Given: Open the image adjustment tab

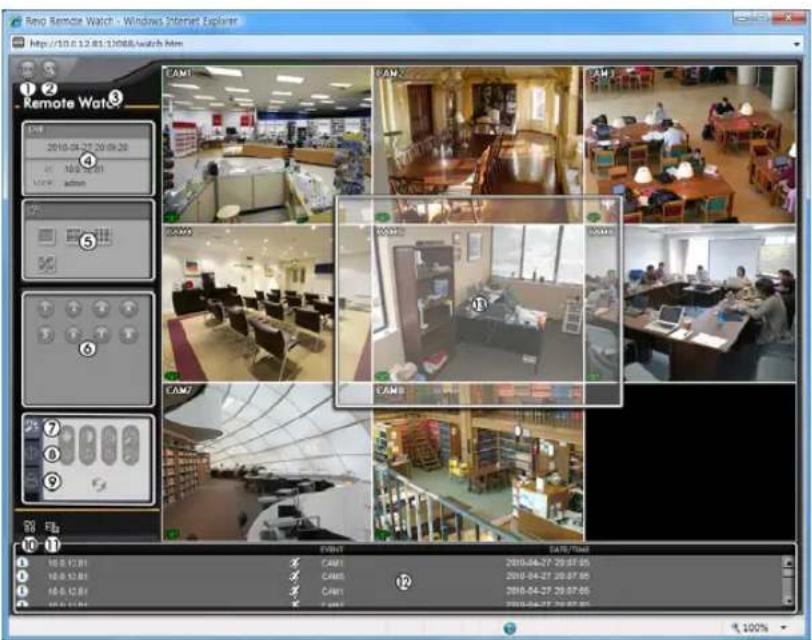Looking at the screenshot, I should pos(33,428).
